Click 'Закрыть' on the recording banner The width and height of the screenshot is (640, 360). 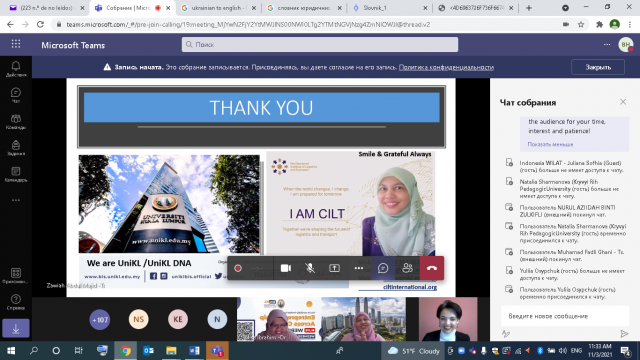(598, 67)
